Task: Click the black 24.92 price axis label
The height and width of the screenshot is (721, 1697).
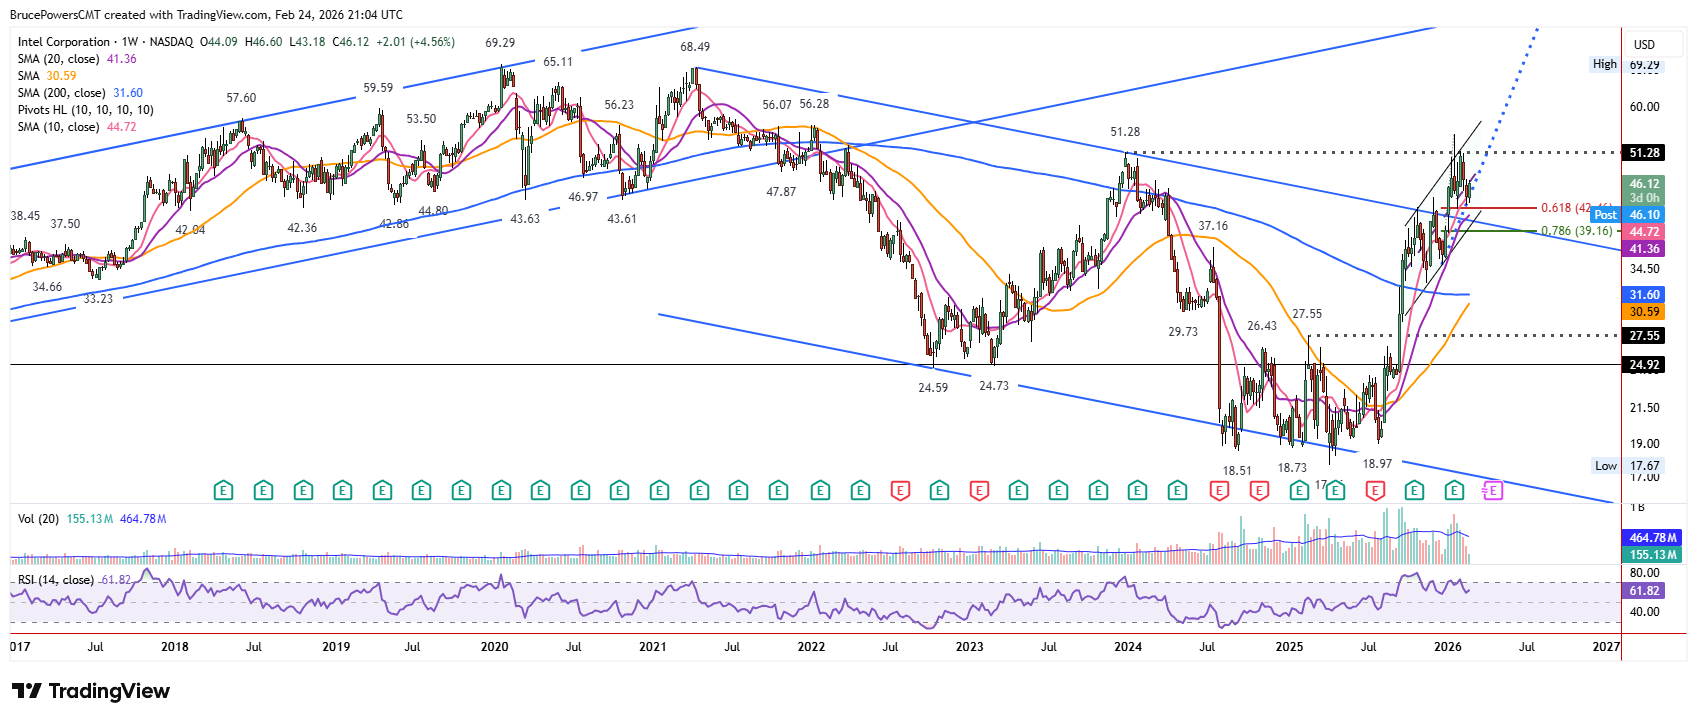Action: click(x=1645, y=365)
